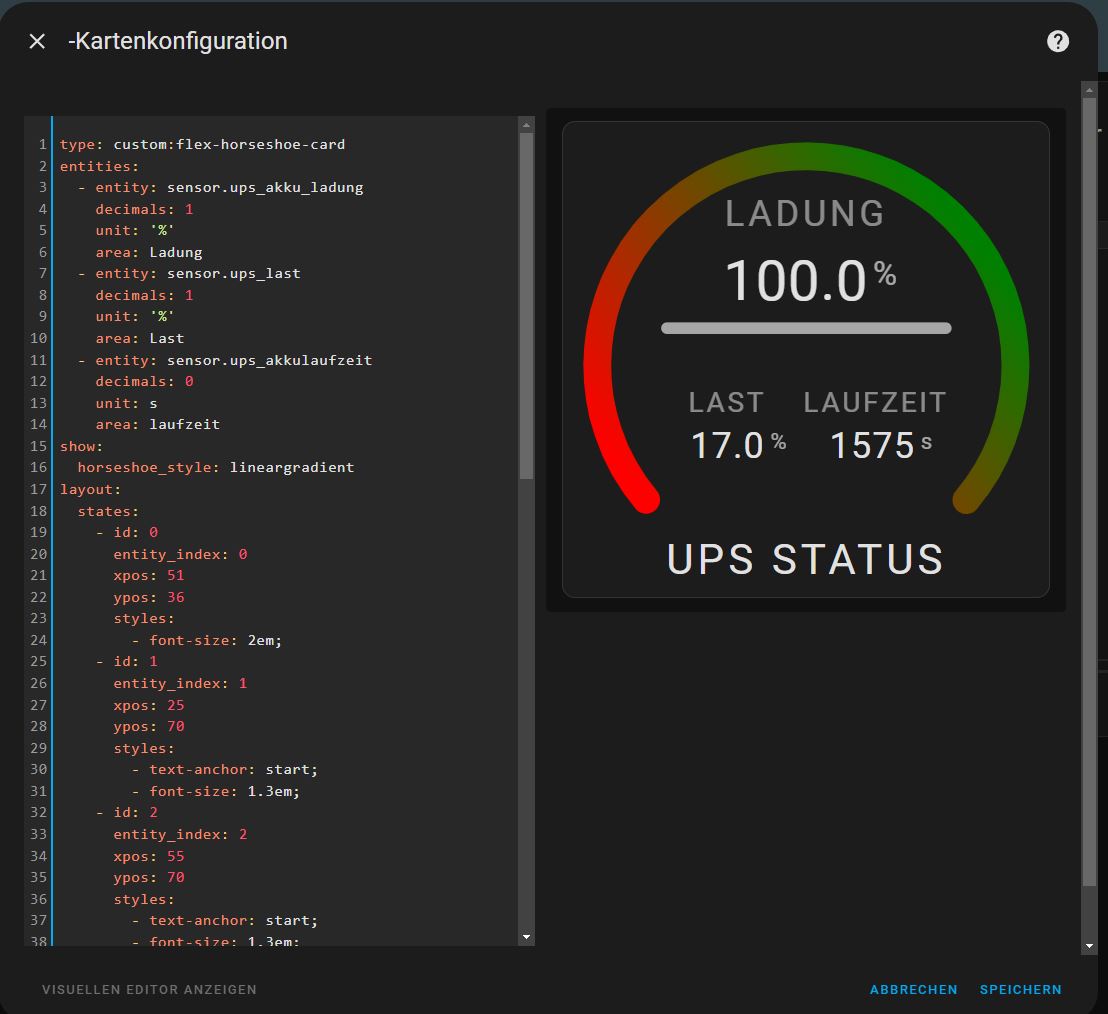Image resolution: width=1108 pixels, height=1014 pixels.
Task: Open help via the question mark icon
Action: [x=1057, y=41]
